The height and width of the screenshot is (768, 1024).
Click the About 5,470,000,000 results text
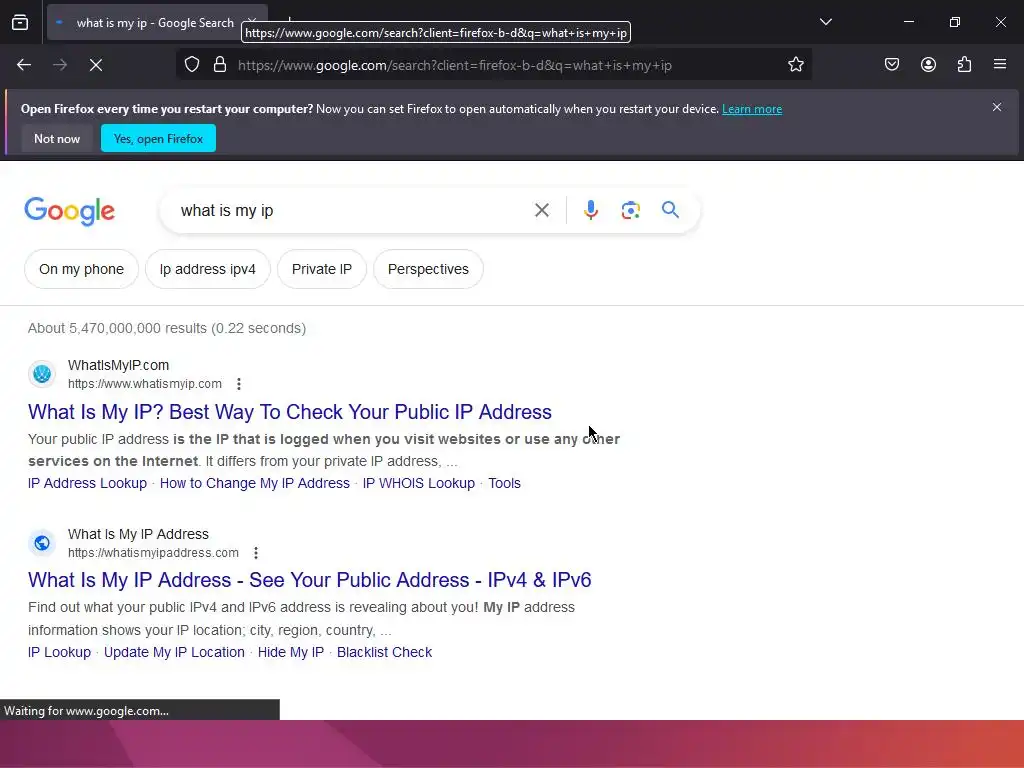click(167, 328)
